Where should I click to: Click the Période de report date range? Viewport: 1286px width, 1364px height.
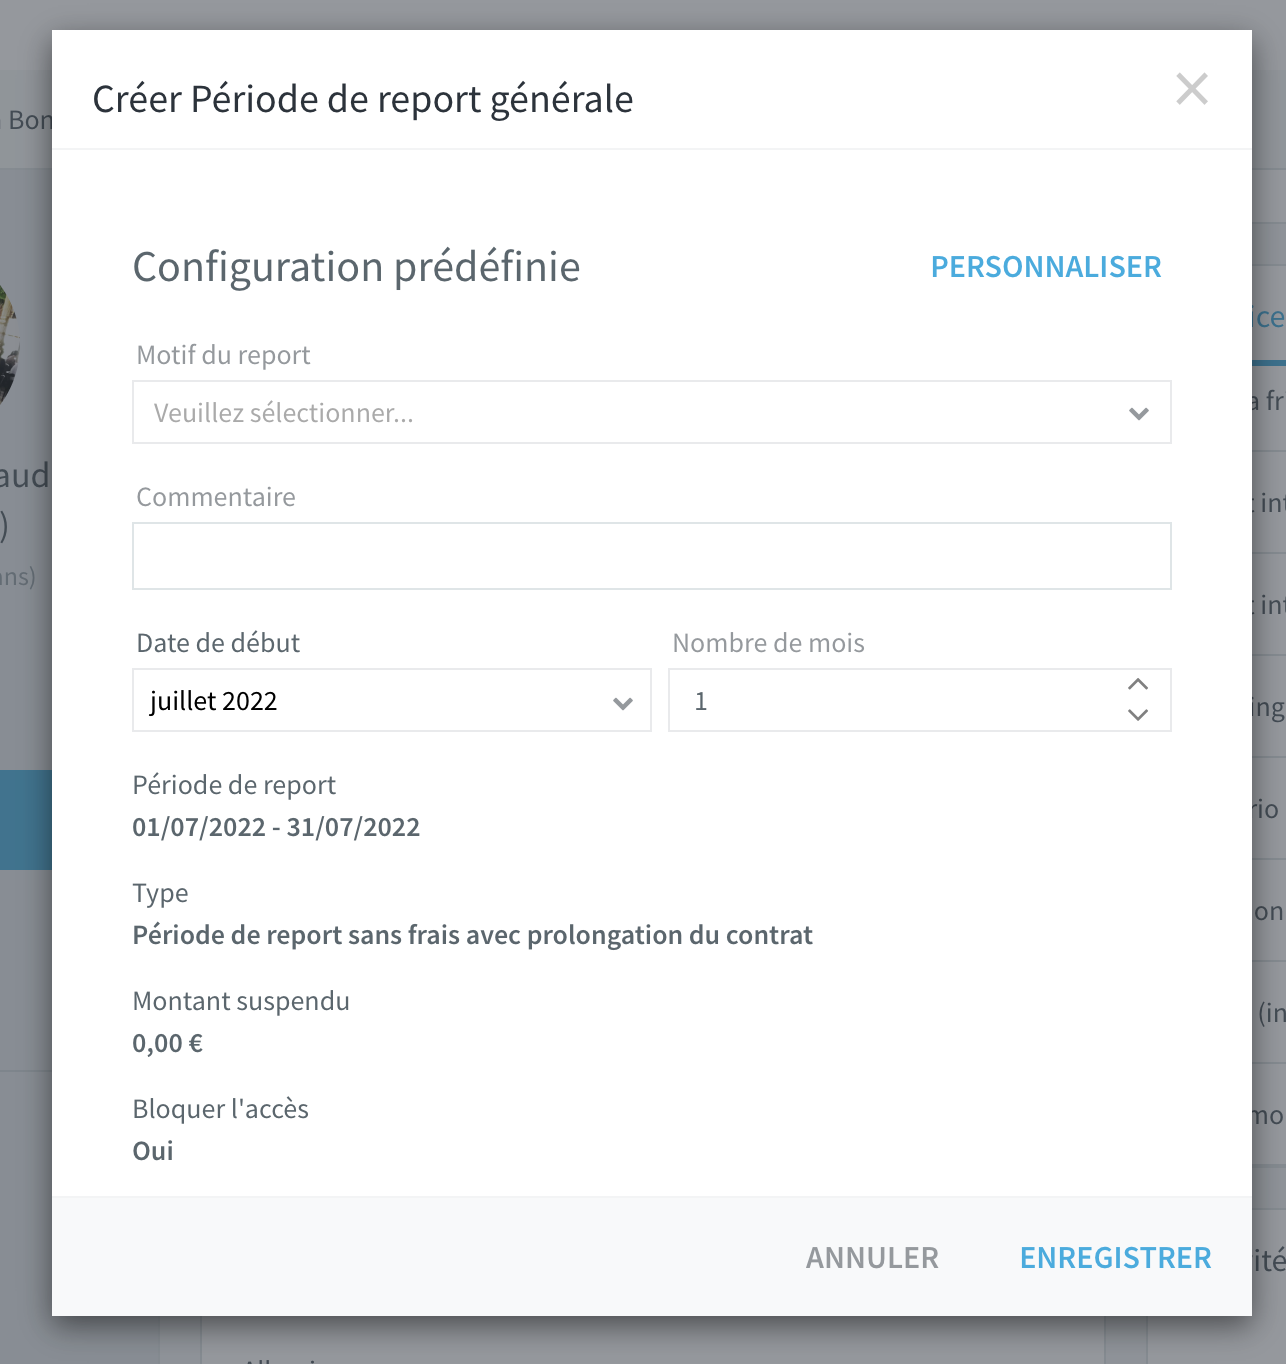[x=276, y=827]
